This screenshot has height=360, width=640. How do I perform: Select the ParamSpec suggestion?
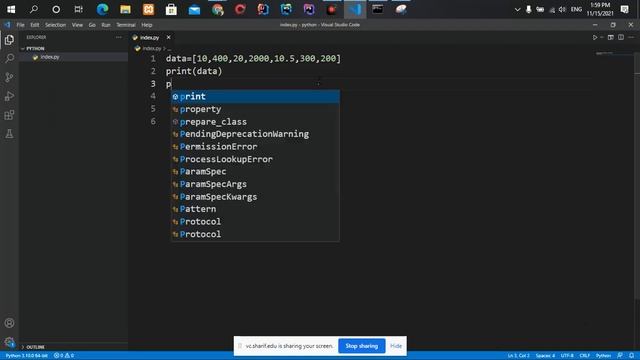coord(255,172)
